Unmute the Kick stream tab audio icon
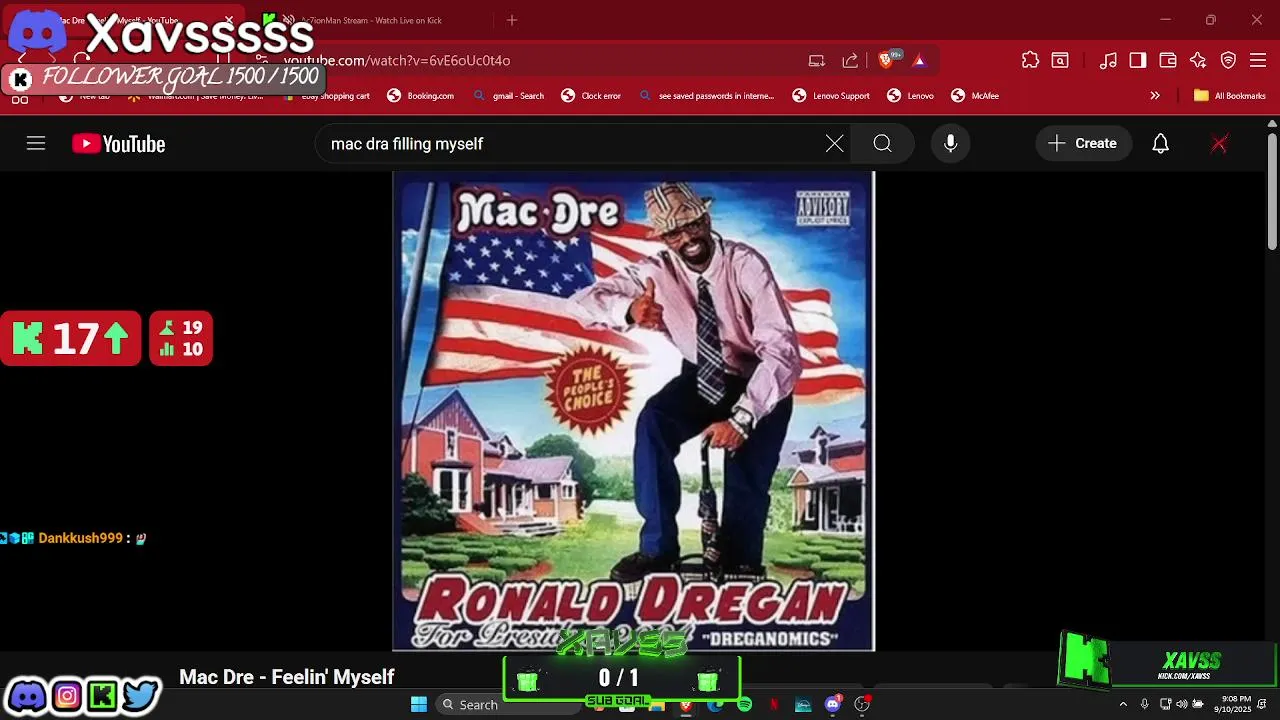1280x720 pixels. point(288,20)
